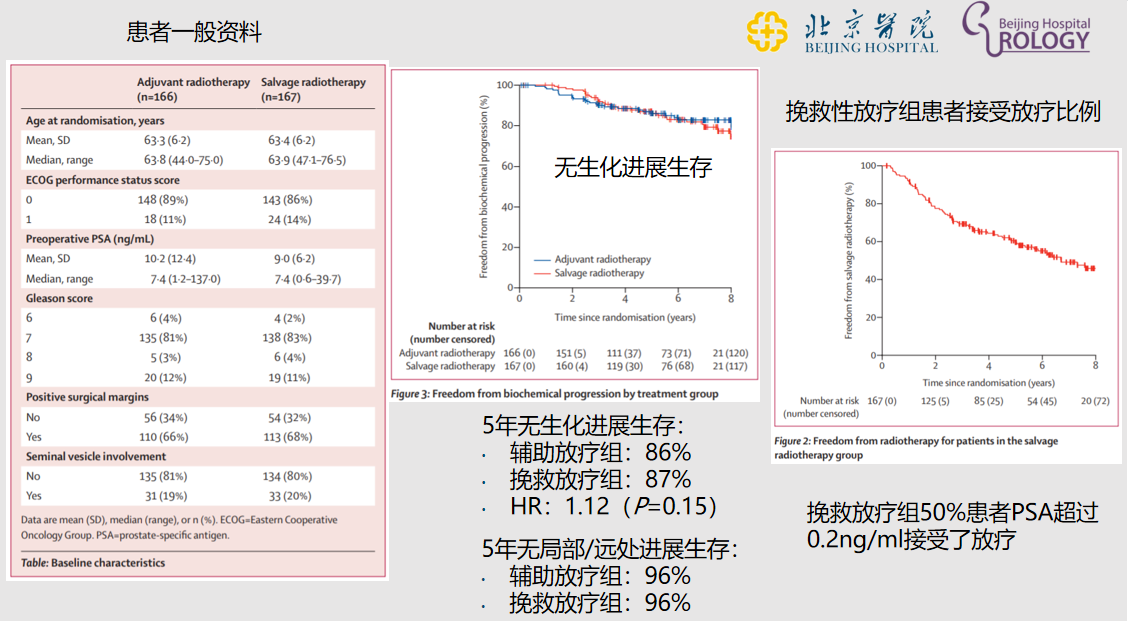
Task: Click the Beijing Hospital Urology logo
Action: click(x=1027, y=30)
